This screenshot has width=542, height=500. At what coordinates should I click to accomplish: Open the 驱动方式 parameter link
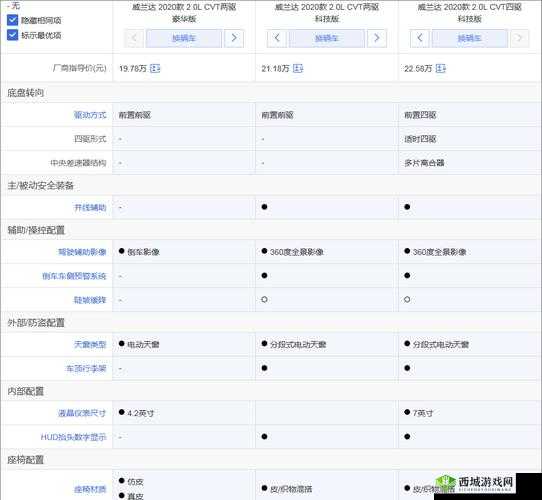click(90, 115)
